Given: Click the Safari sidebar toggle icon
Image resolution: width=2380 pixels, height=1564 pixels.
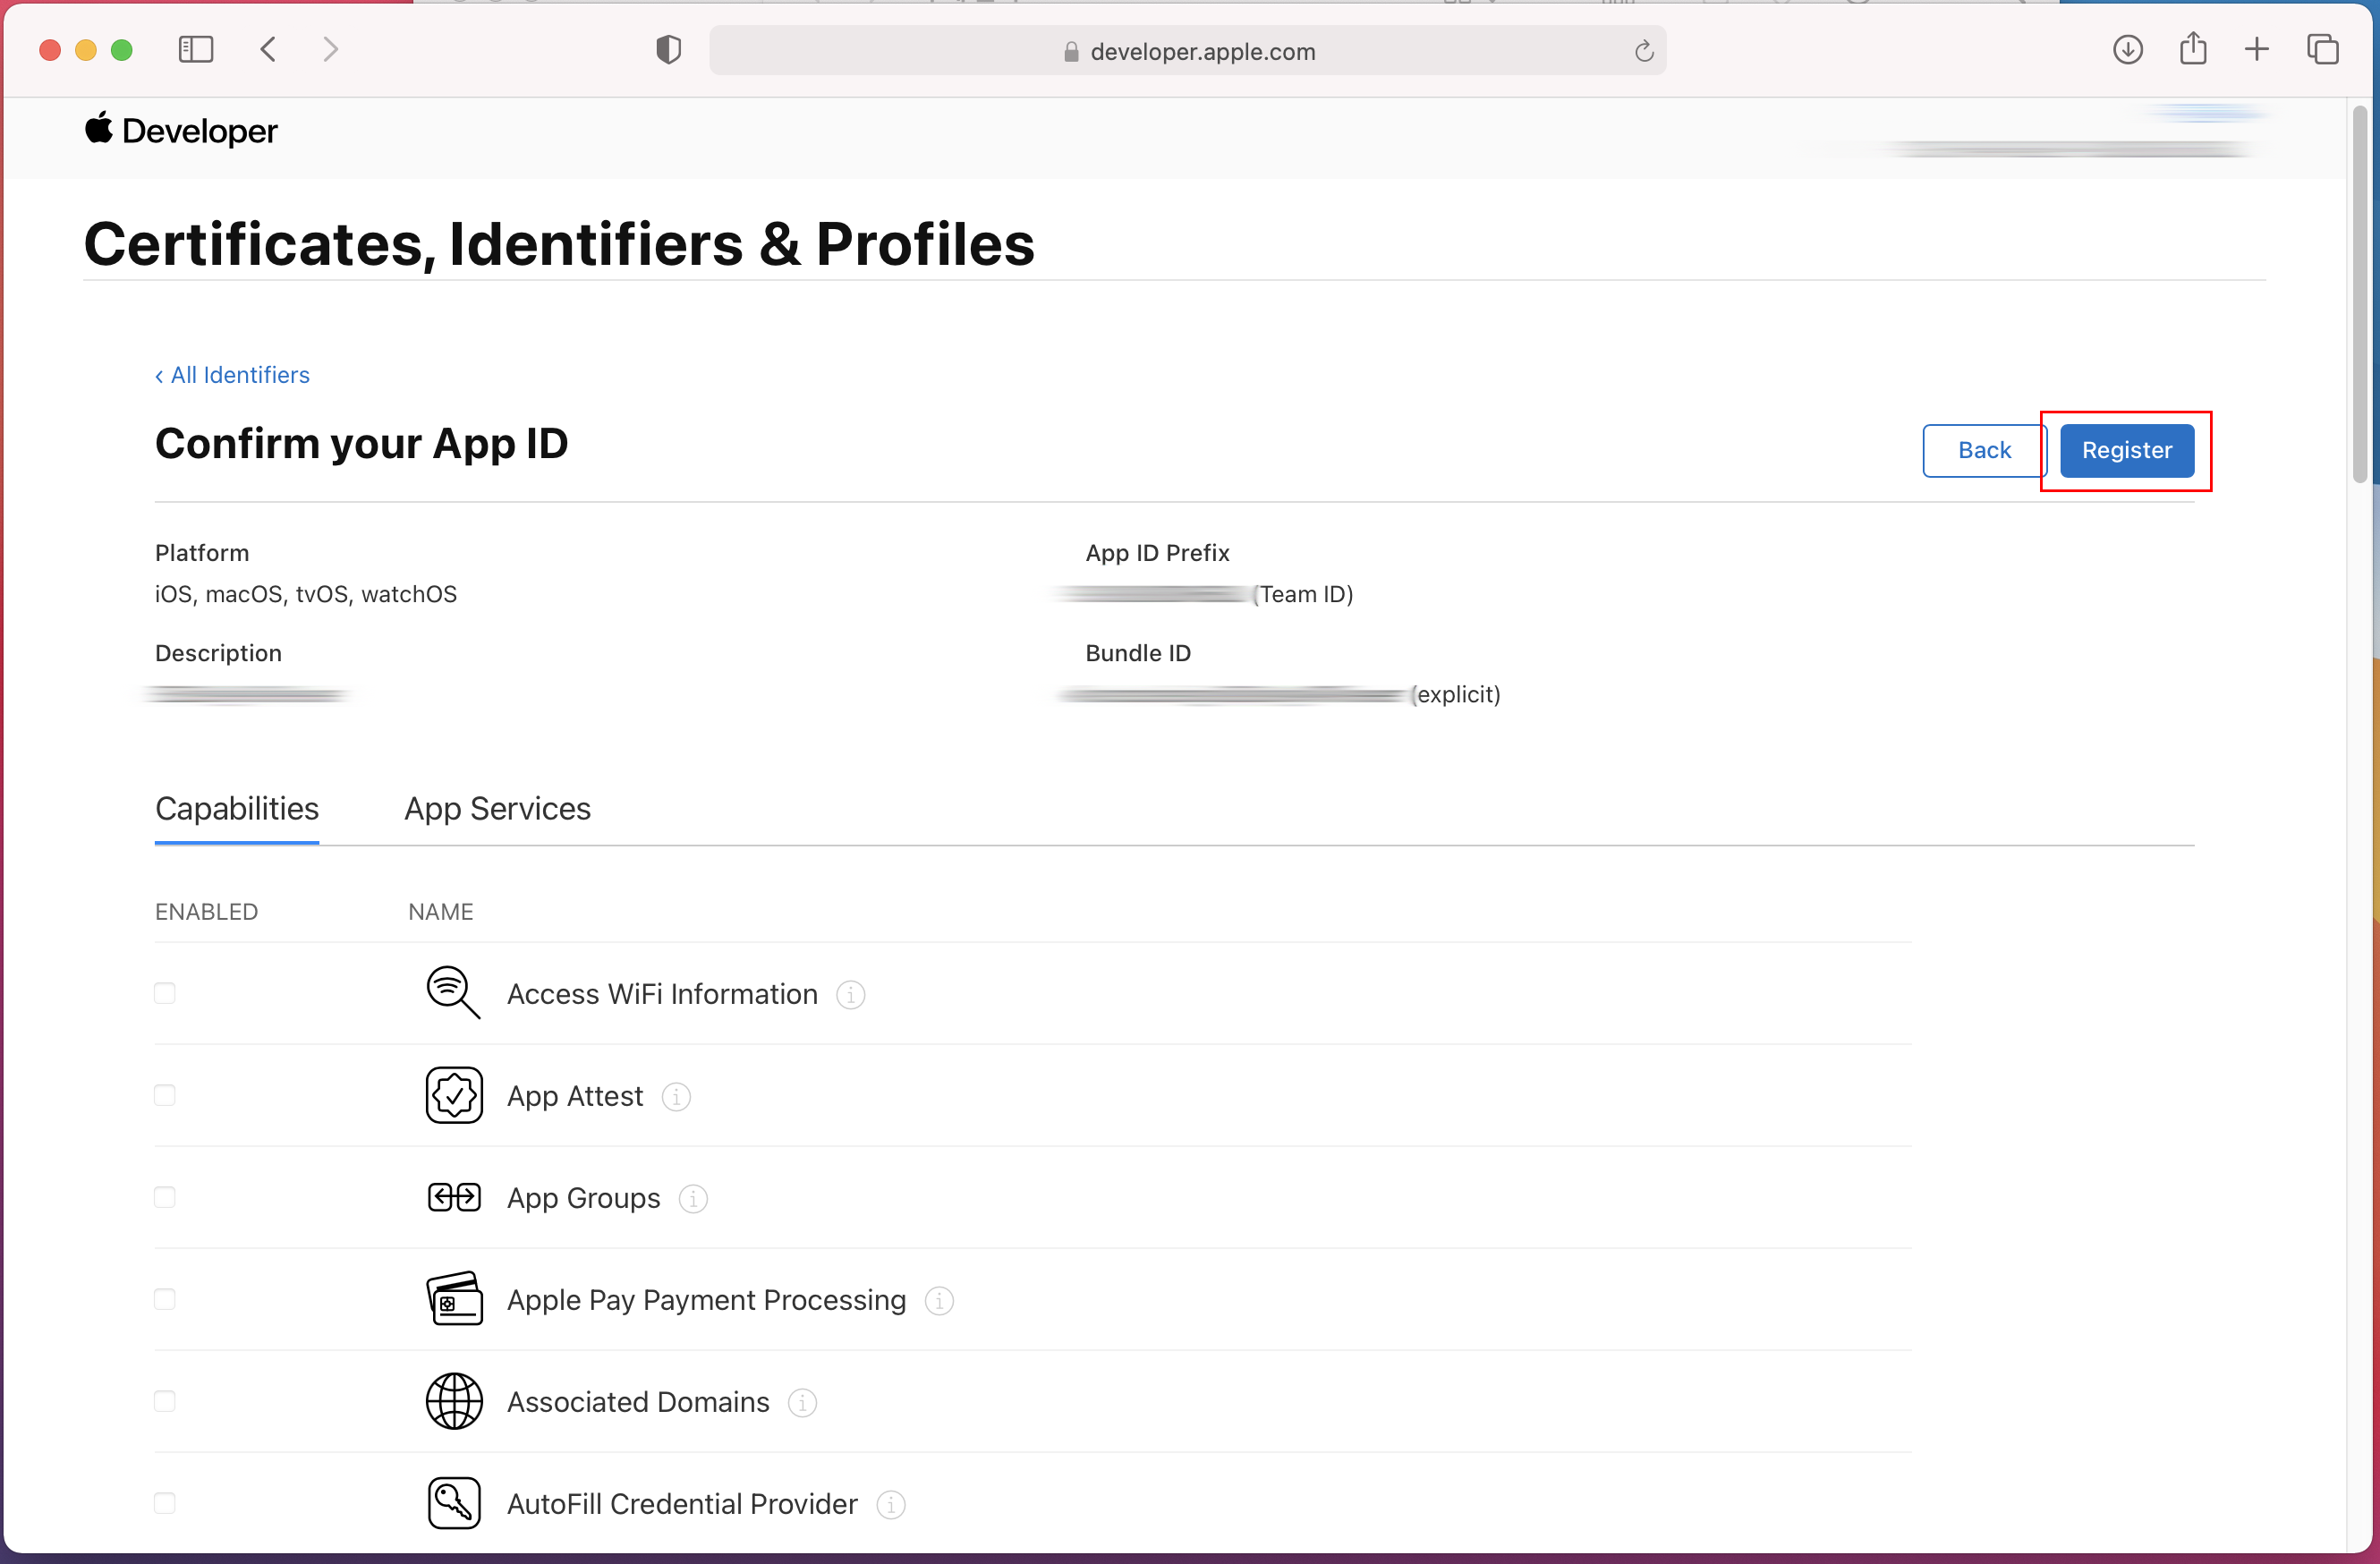Looking at the screenshot, I should (x=196, y=49).
